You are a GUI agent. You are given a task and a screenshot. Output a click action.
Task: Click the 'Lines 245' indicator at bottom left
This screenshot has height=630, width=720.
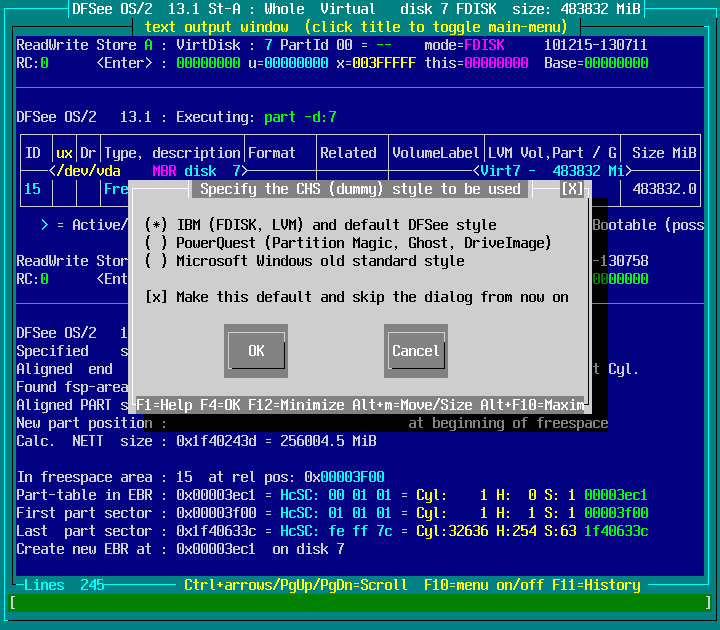(64, 585)
